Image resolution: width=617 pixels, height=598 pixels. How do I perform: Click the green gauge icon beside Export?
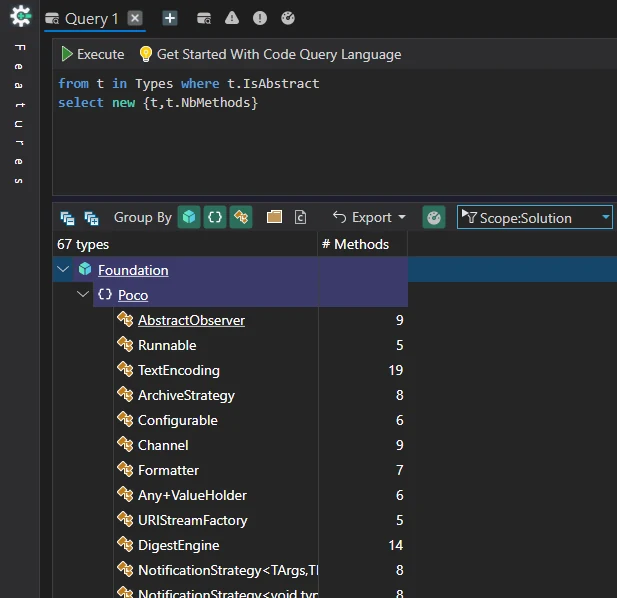pyautogui.click(x=434, y=217)
